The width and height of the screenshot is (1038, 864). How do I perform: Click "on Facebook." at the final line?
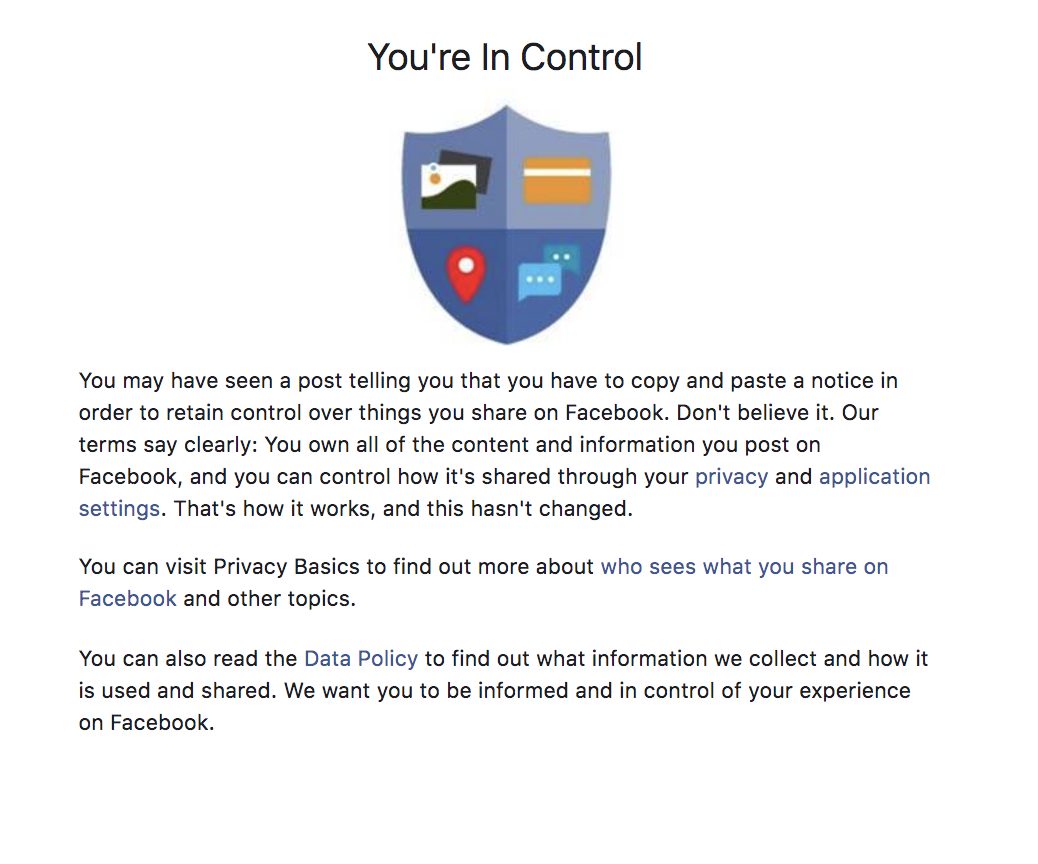point(146,722)
